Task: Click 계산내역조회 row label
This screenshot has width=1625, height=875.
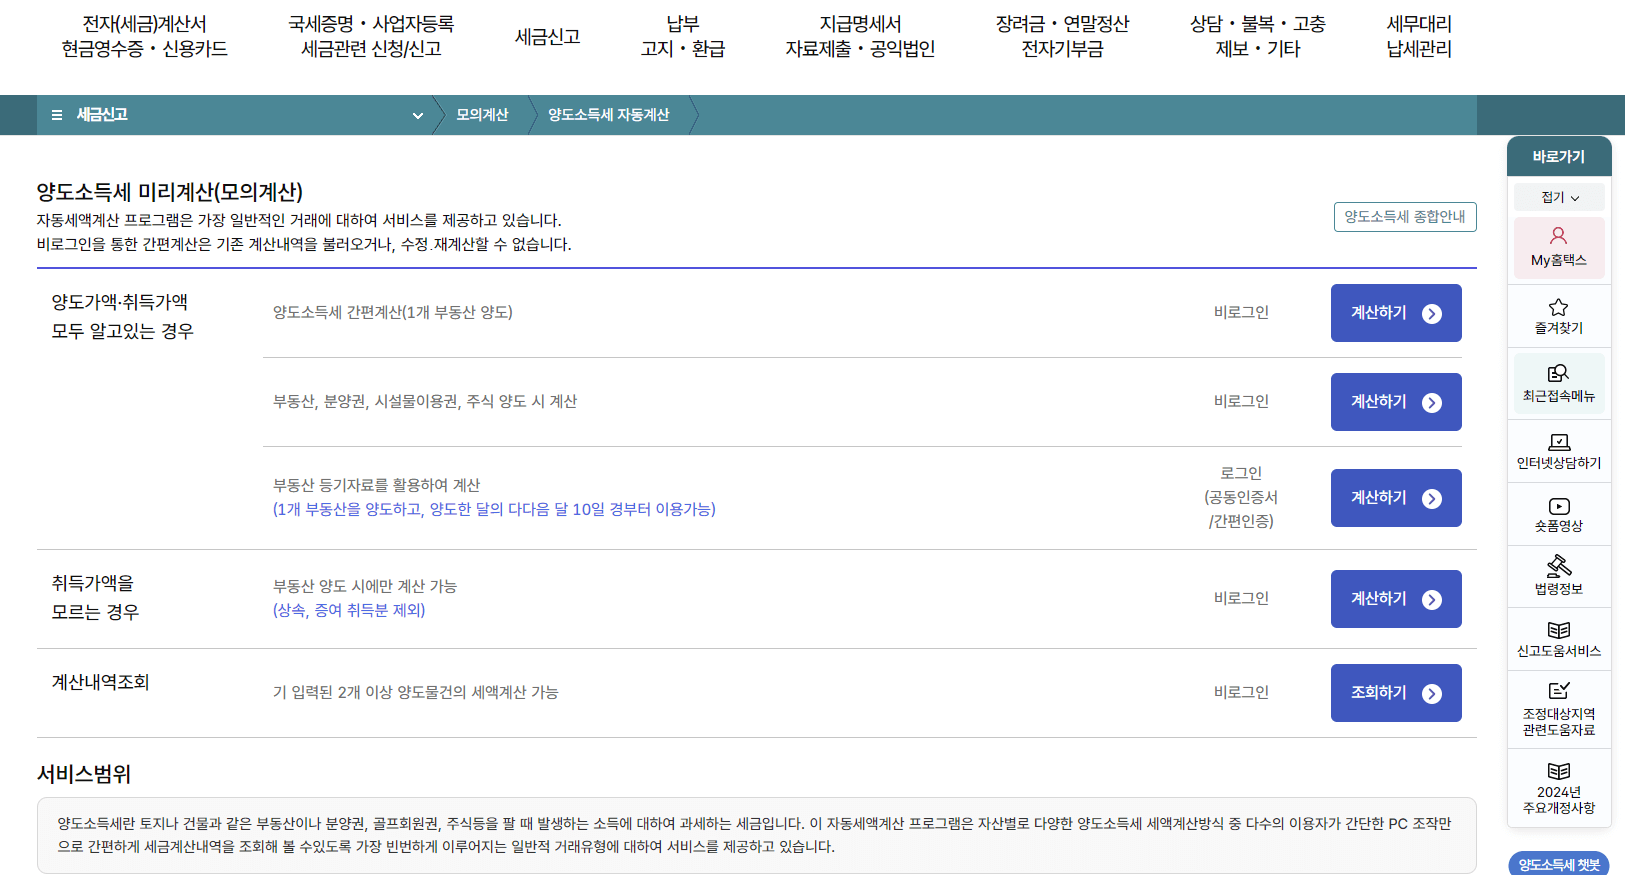Action: pos(100,682)
